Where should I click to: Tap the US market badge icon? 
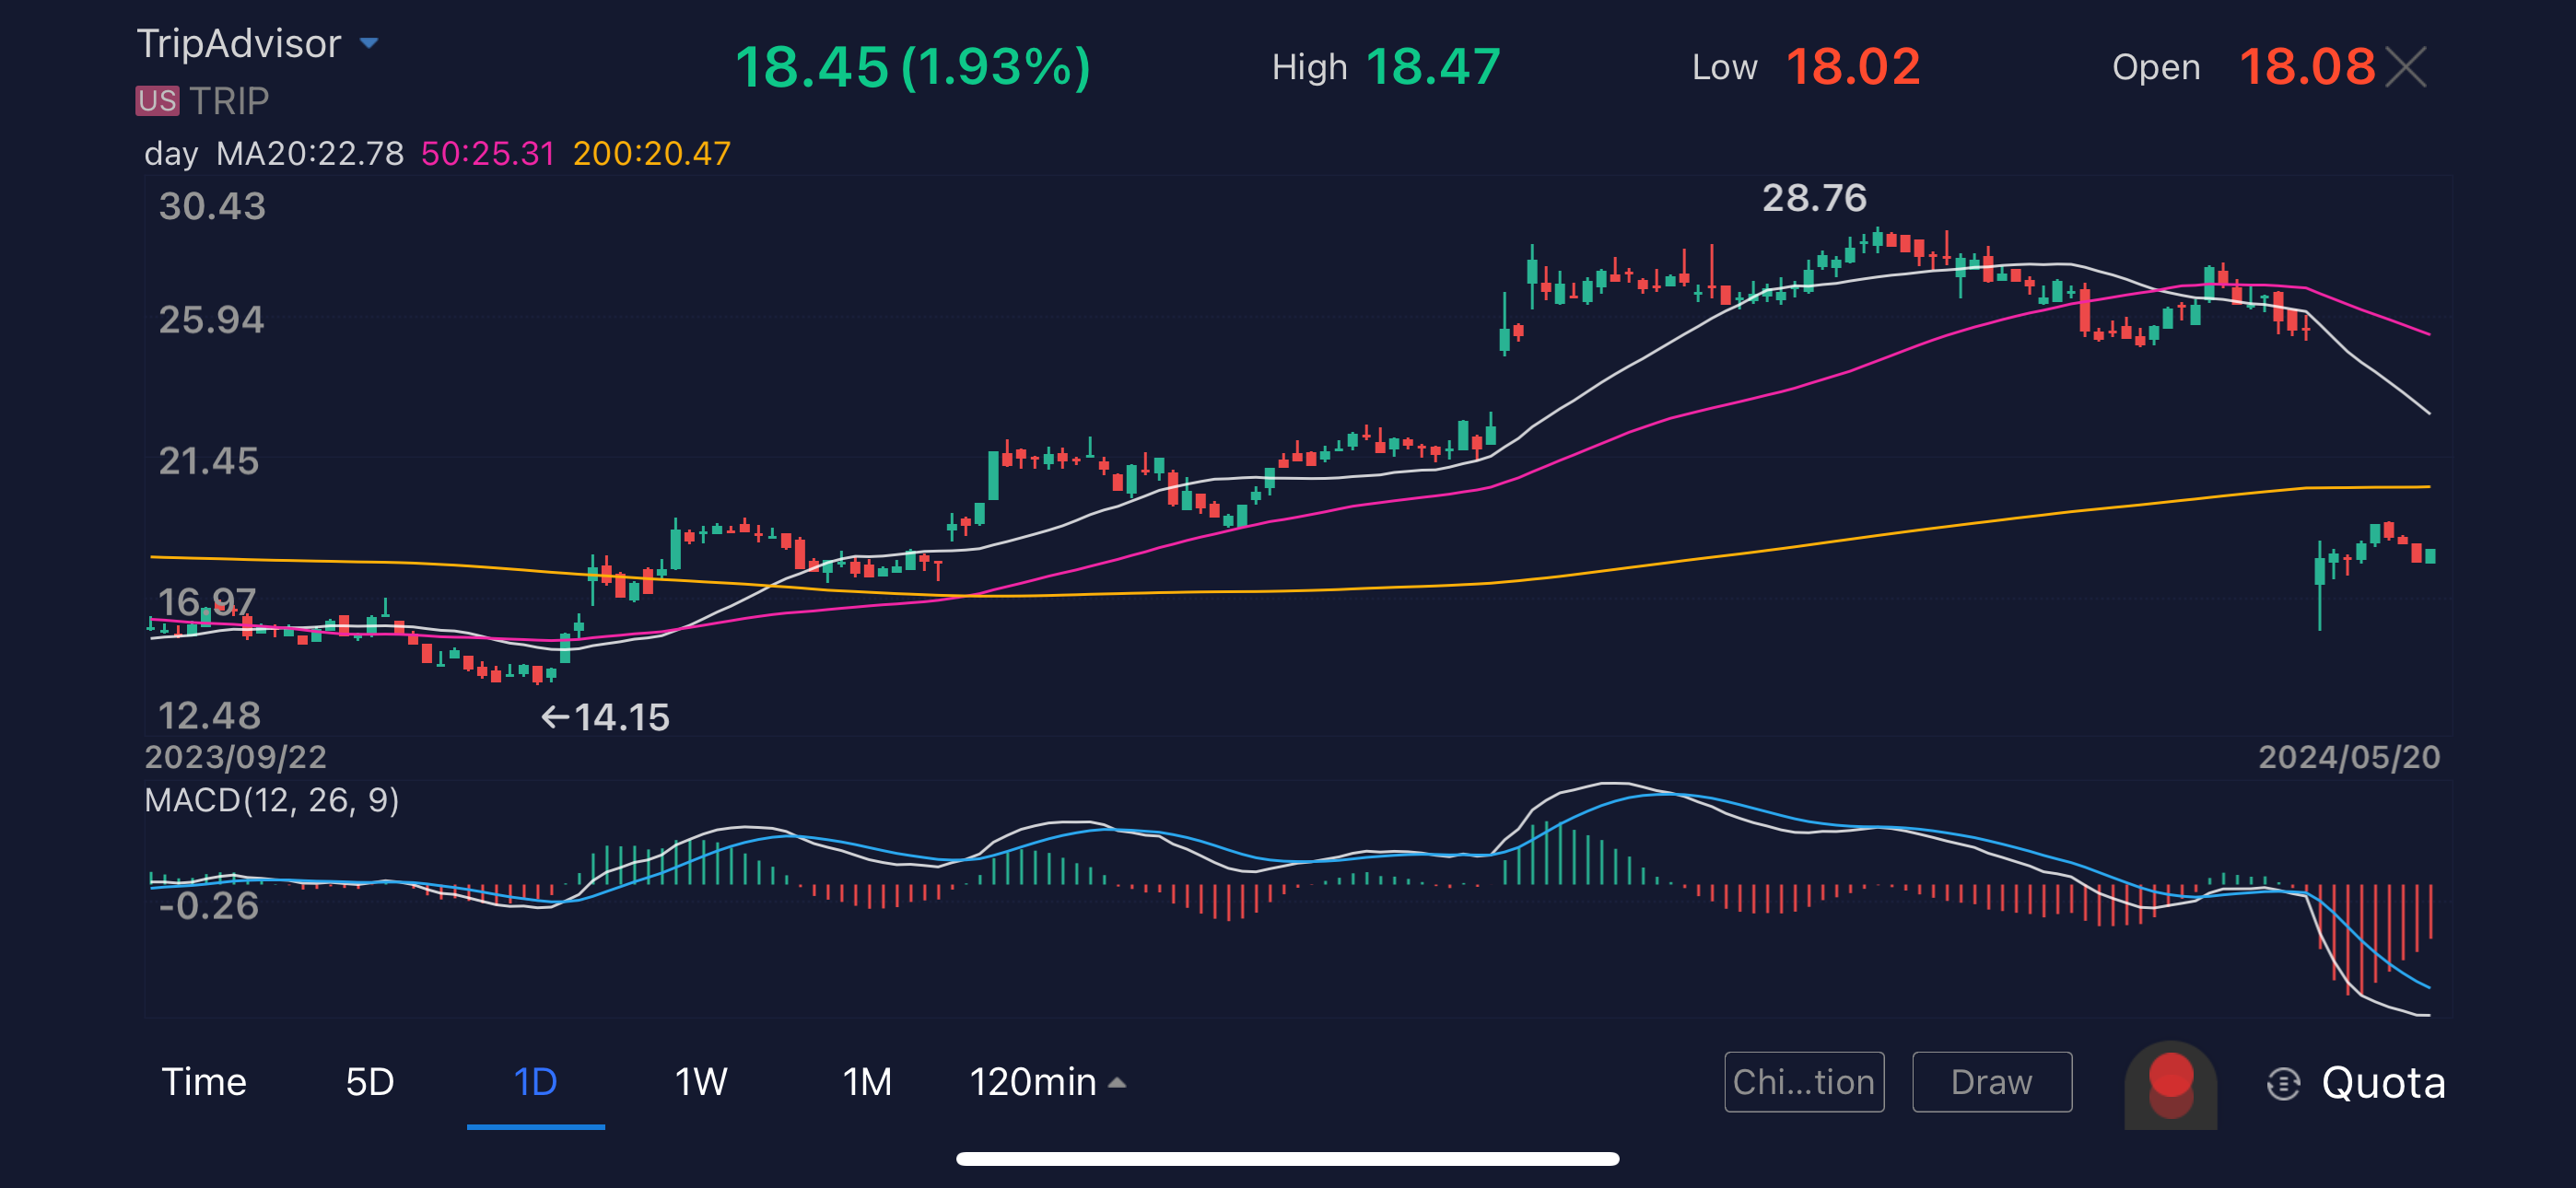tap(157, 101)
